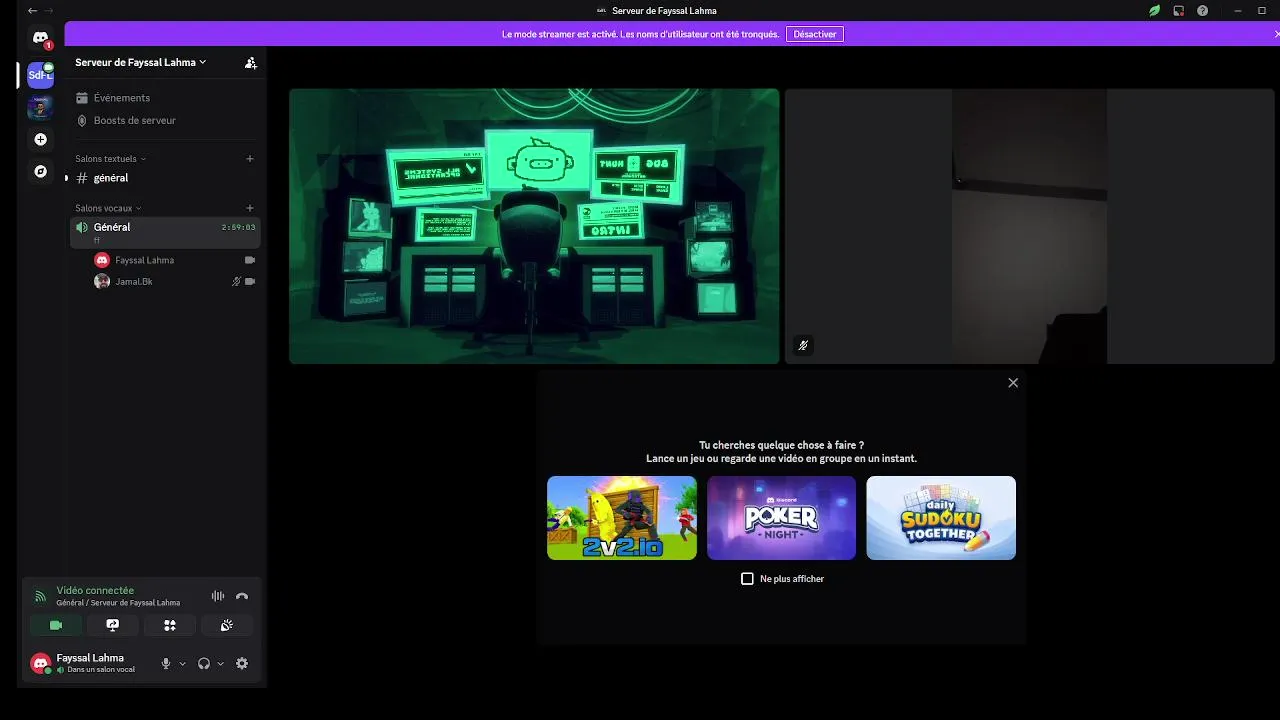Viewport: 1280px width, 720px height.
Task: Open noise suppression waveform icon
Action: 218,596
